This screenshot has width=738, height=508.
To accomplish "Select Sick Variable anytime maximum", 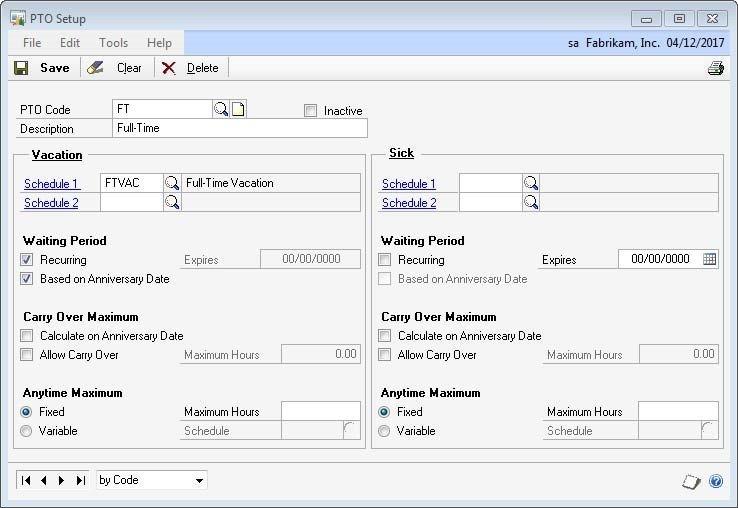I will [384, 431].
